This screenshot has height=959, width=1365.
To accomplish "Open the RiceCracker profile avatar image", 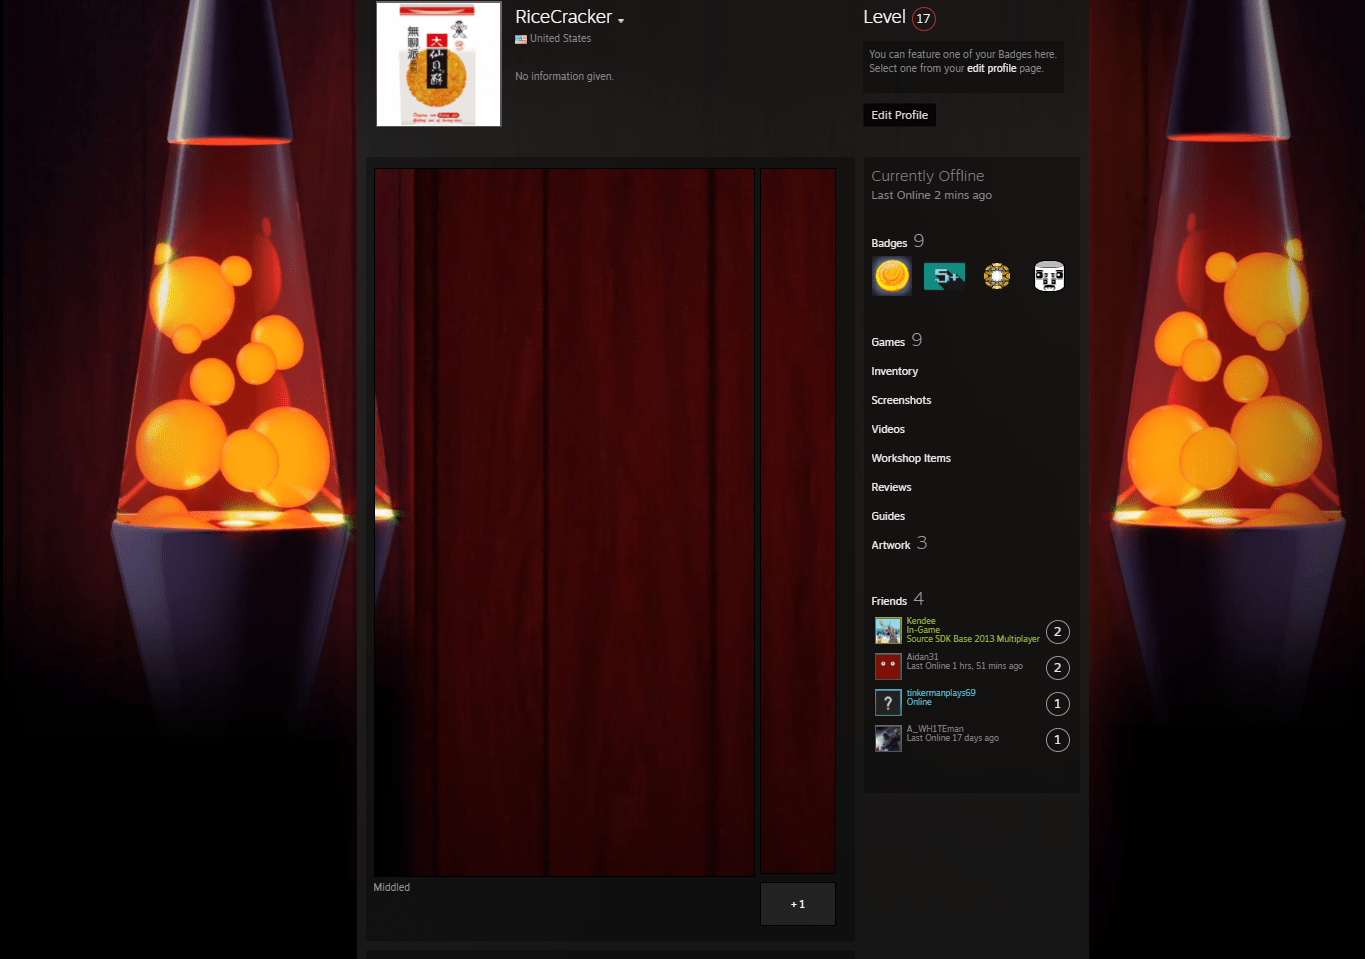I will coord(438,64).
